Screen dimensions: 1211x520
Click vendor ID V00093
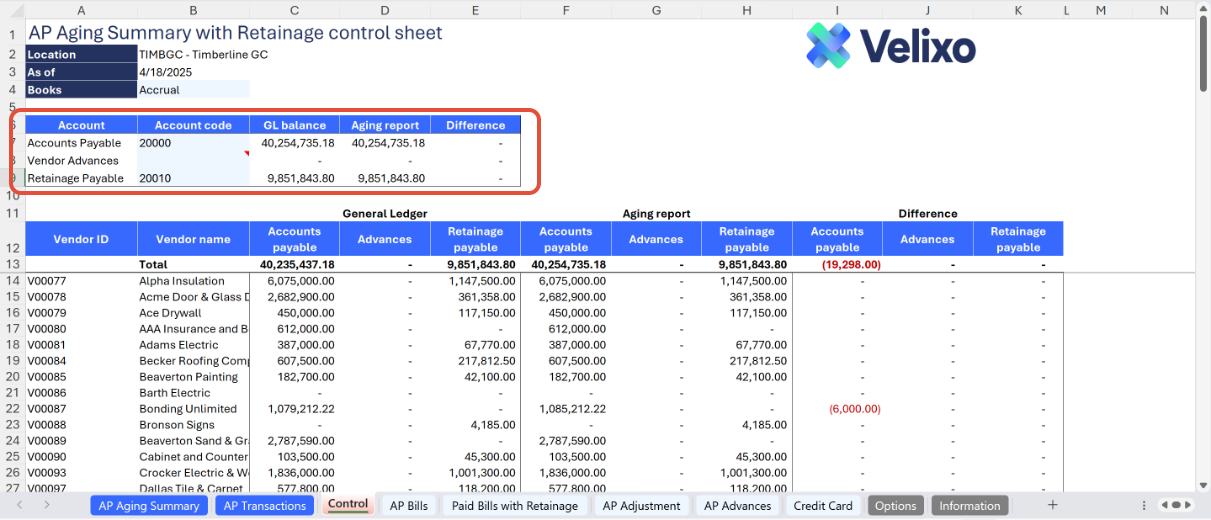pos(47,473)
